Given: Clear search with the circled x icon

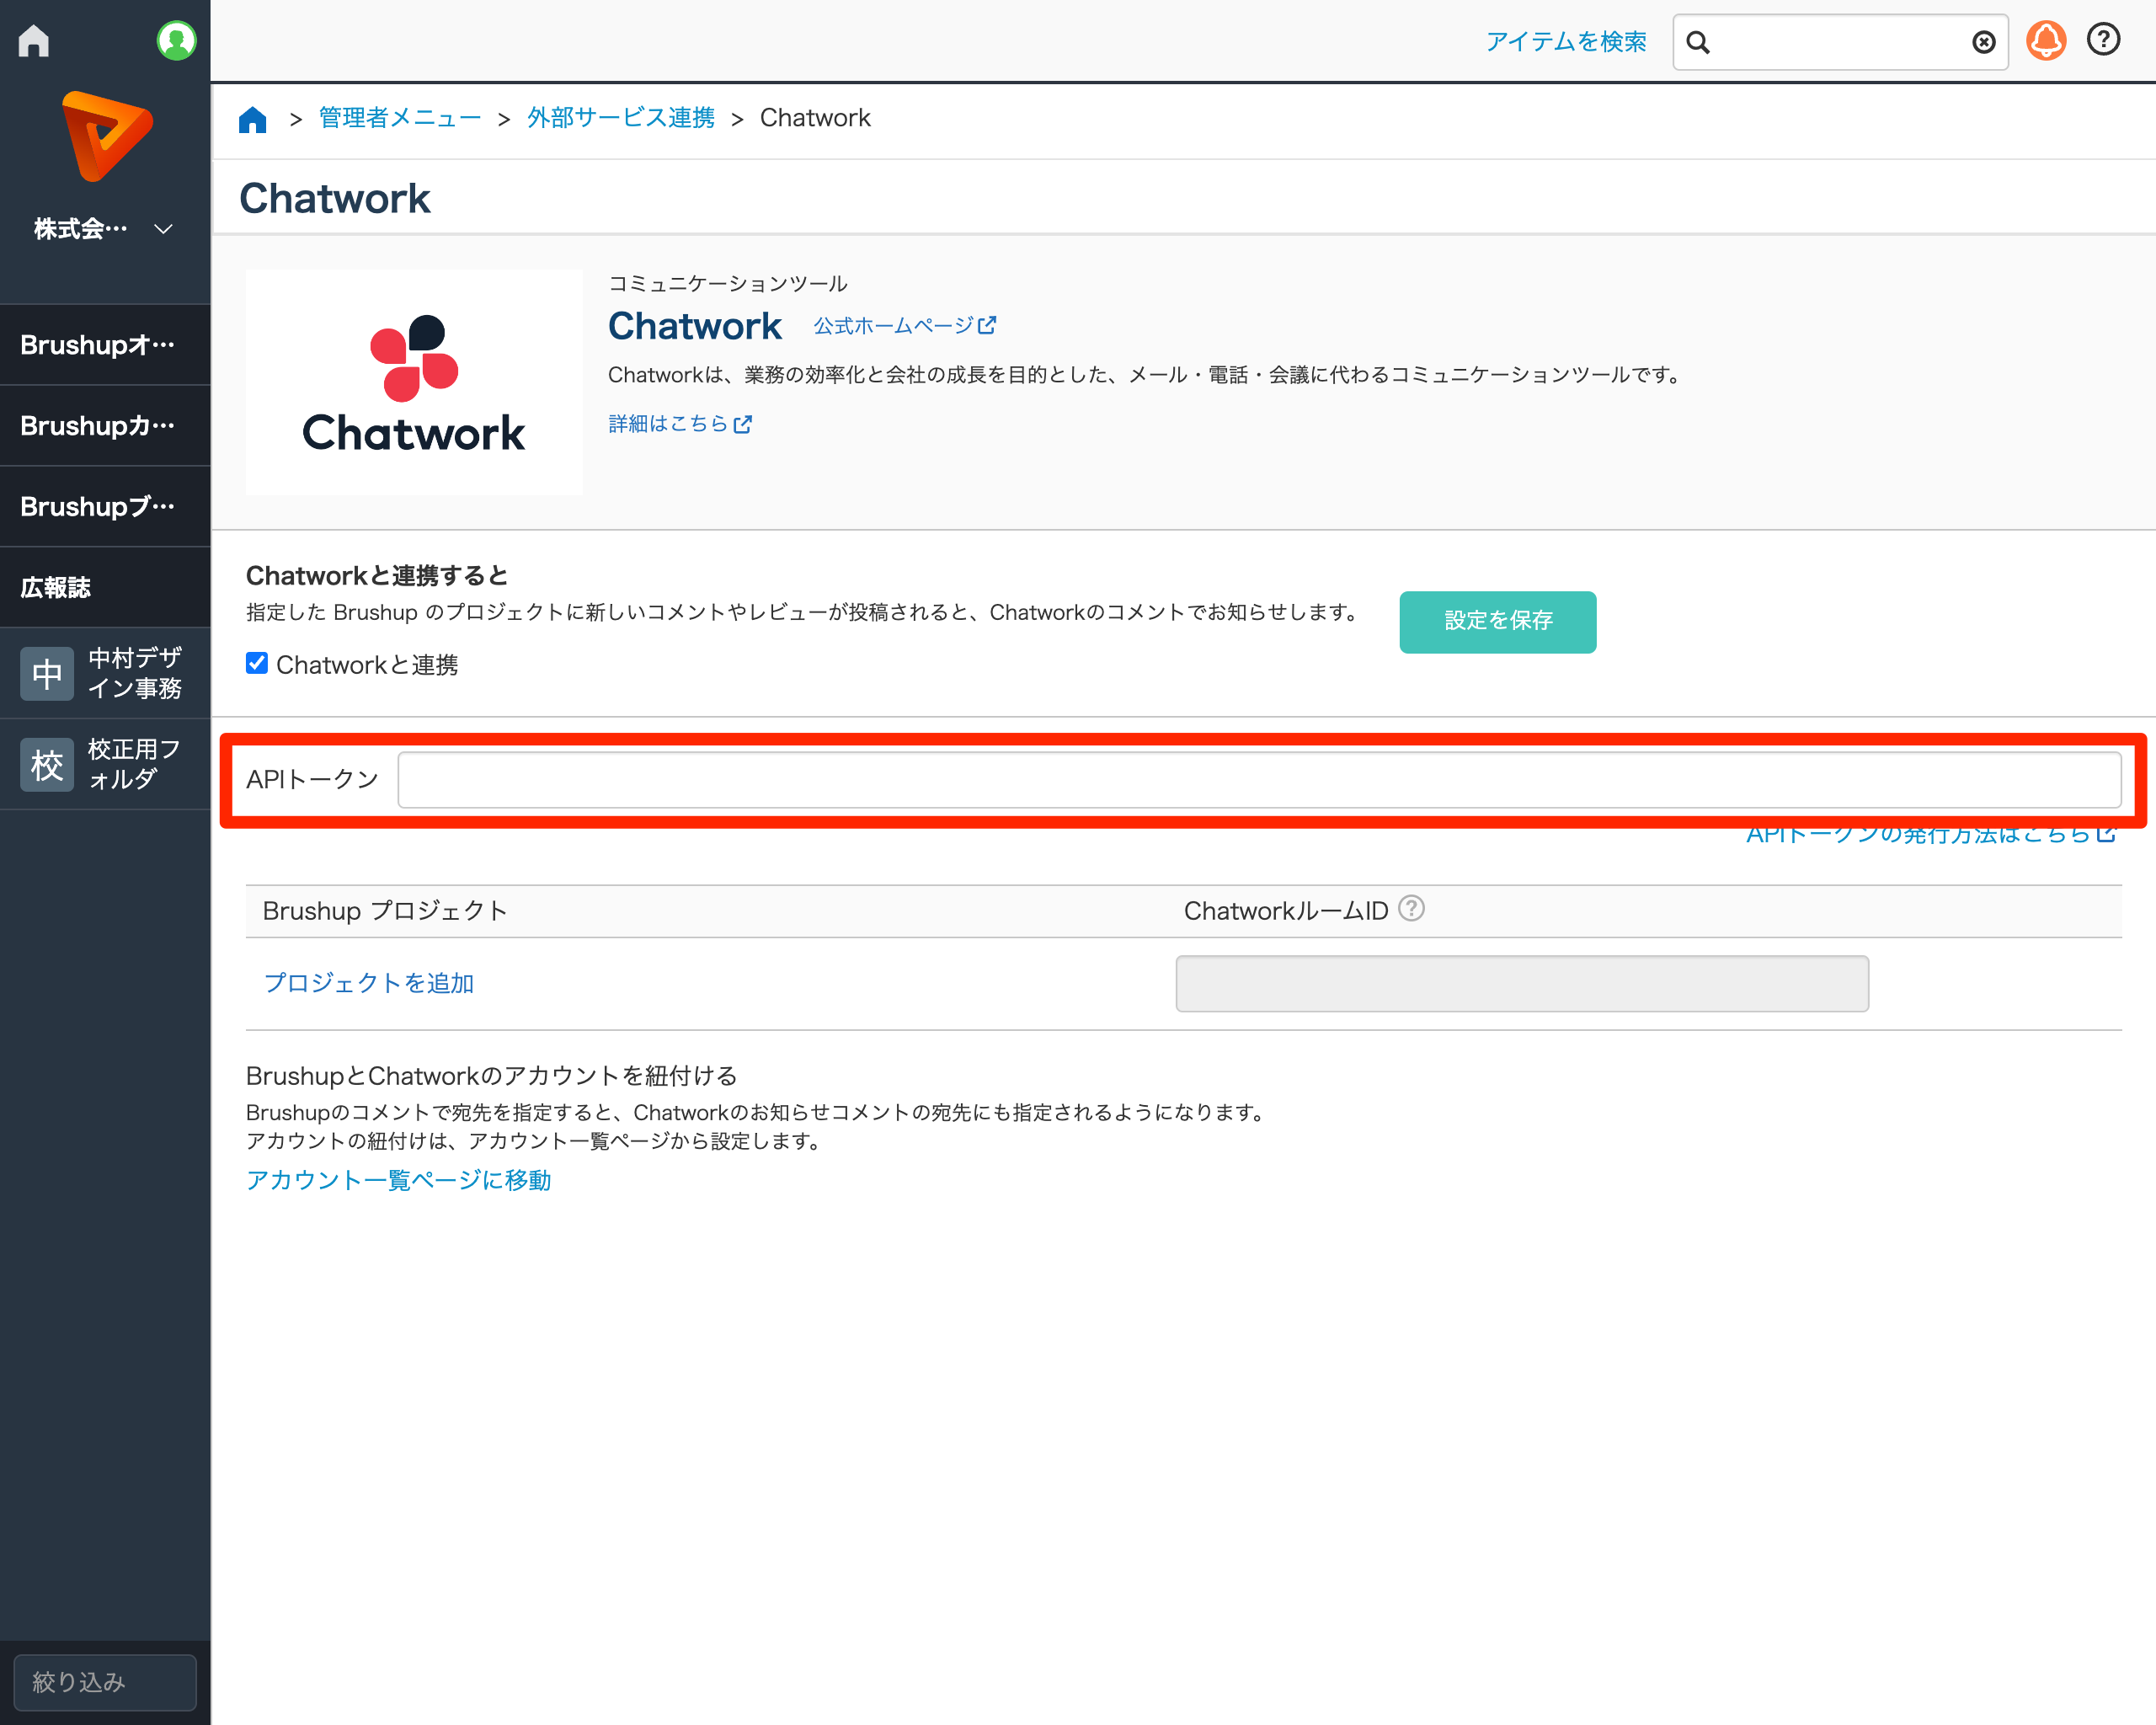Looking at the screenshot, I should pyautogui.click(x=1984, y=43).
